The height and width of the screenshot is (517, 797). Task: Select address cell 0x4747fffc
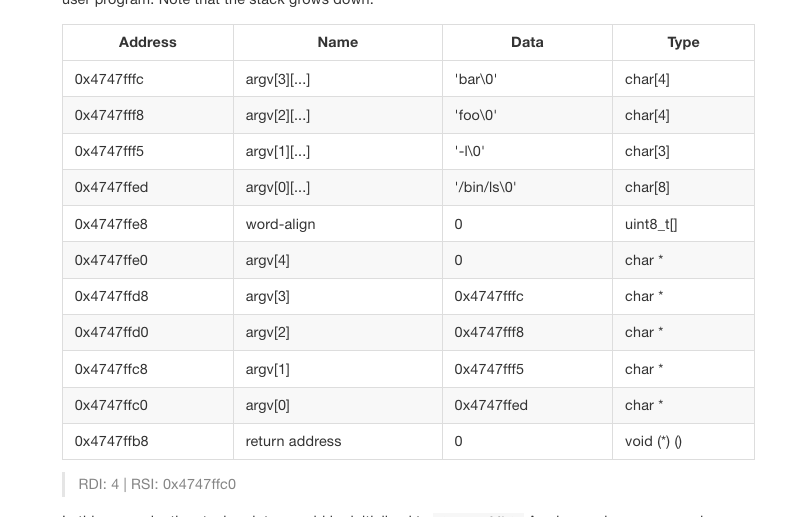(109, 79)
